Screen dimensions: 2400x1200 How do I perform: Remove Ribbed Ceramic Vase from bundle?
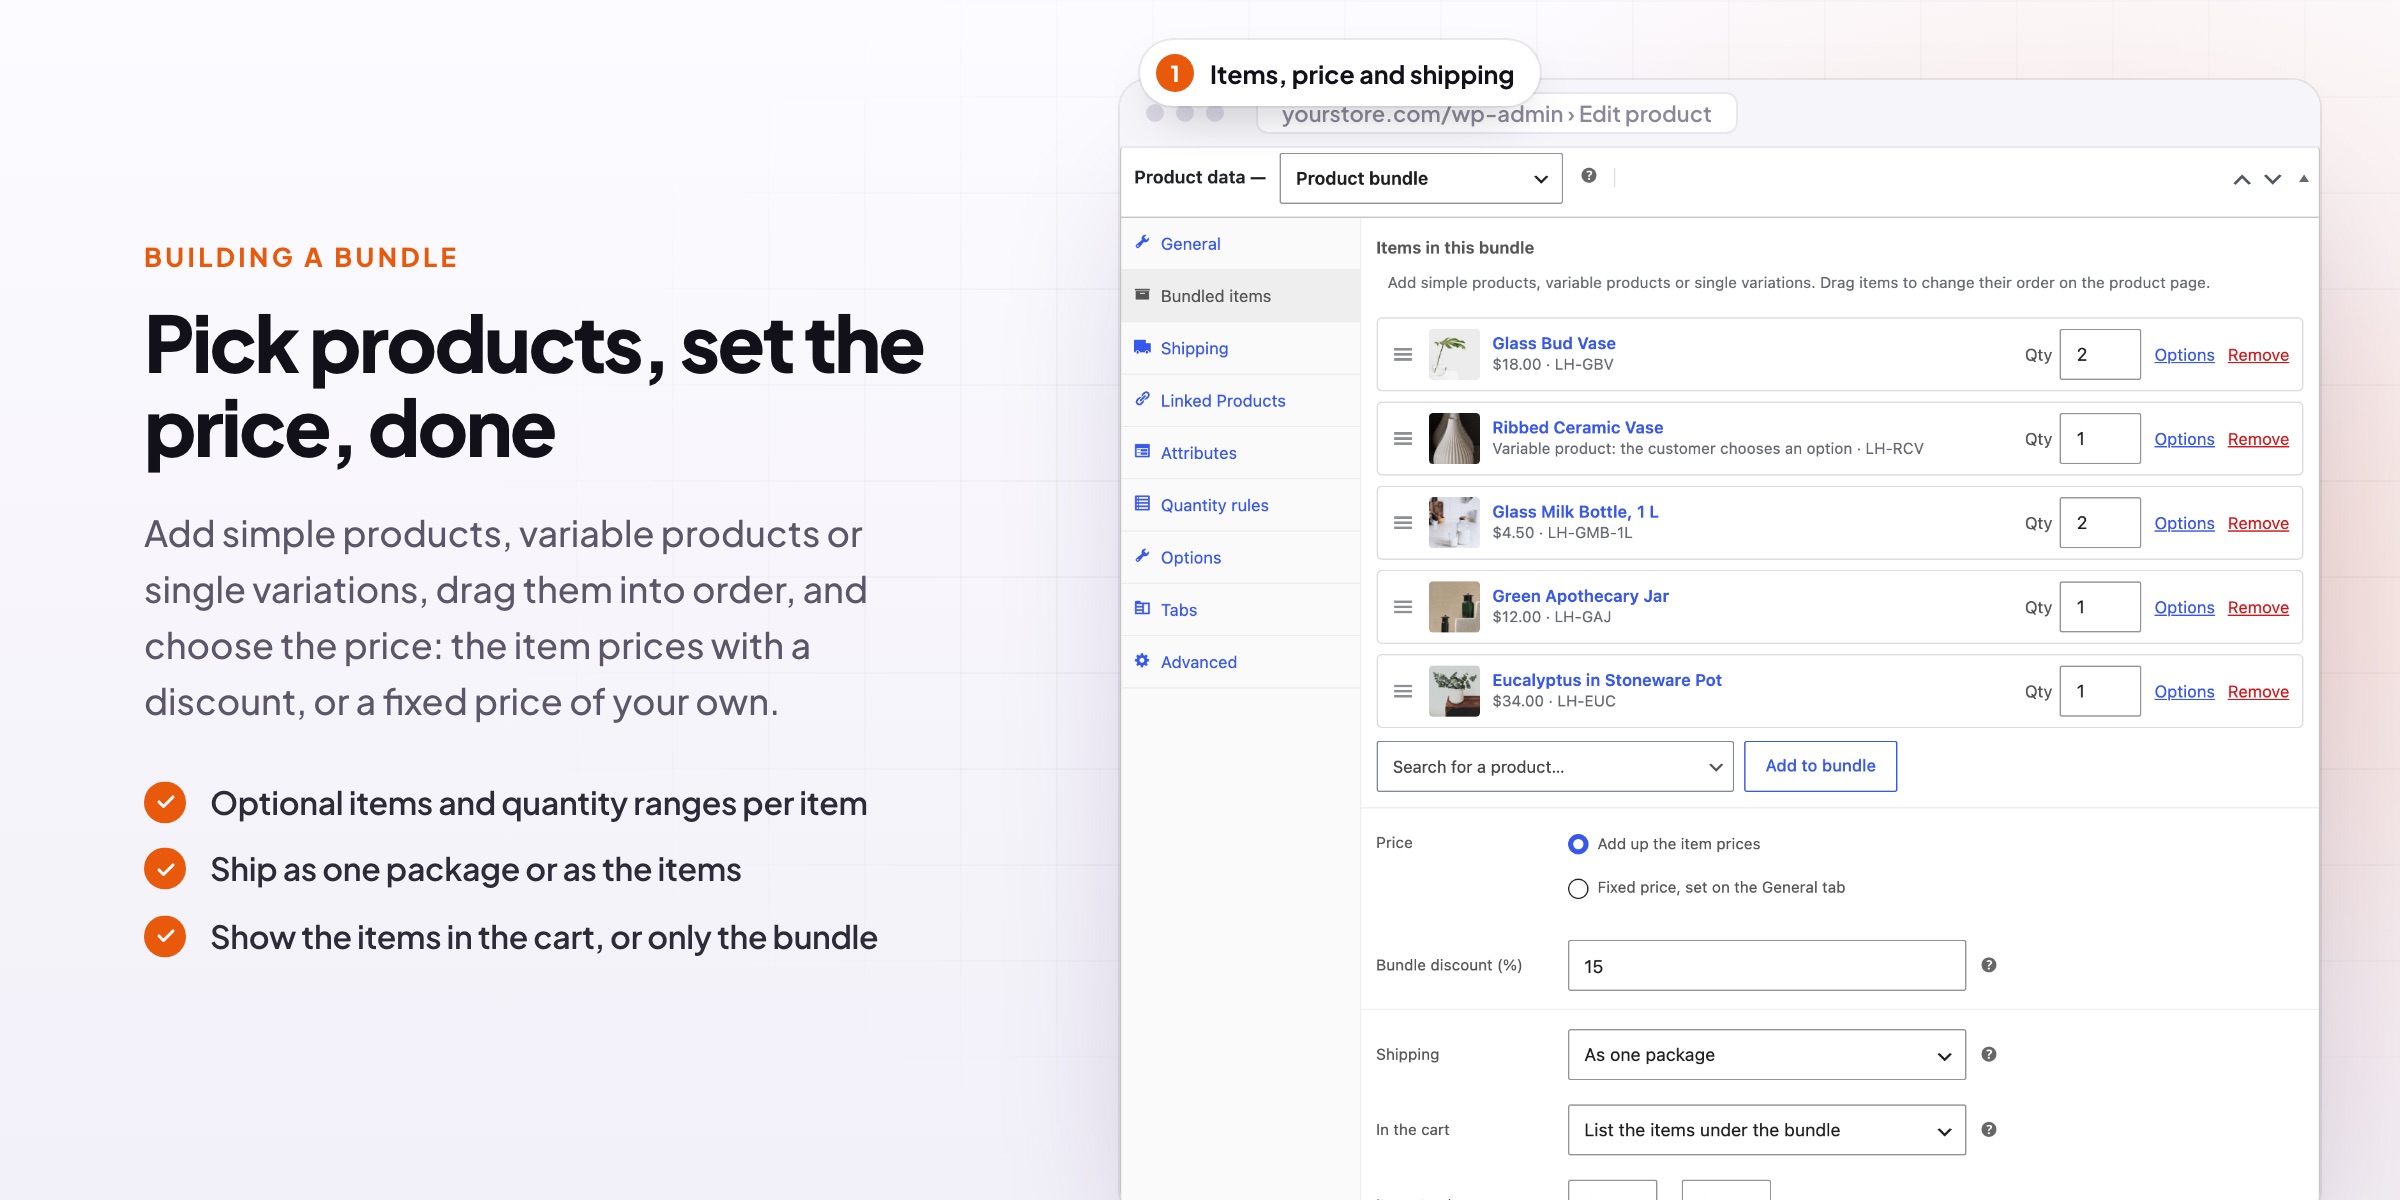pyautogui.click(x=2258, y=439)
